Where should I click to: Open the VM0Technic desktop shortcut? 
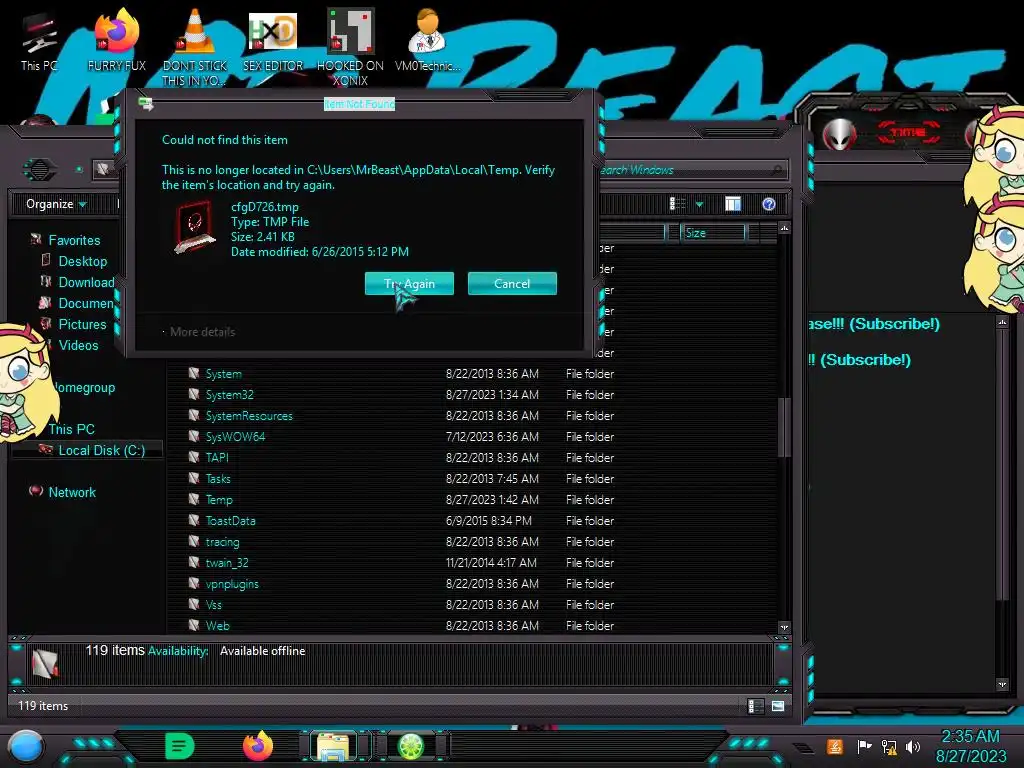pyautogui.click(x=428, y=40)
